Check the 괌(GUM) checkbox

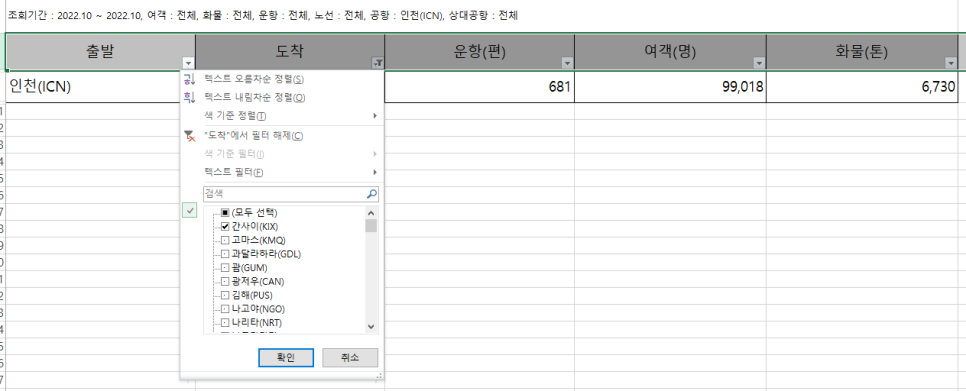coord(225,267)
